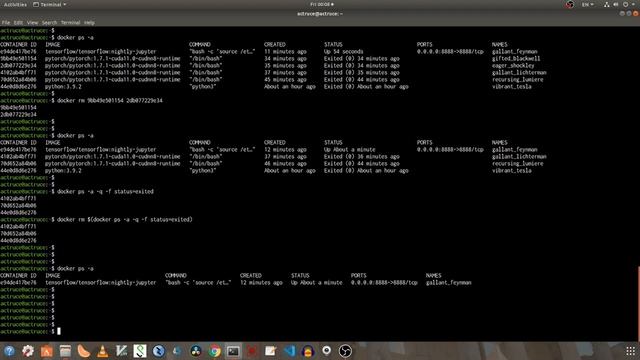Open Google Chrome from the dock

pos(215,351)
